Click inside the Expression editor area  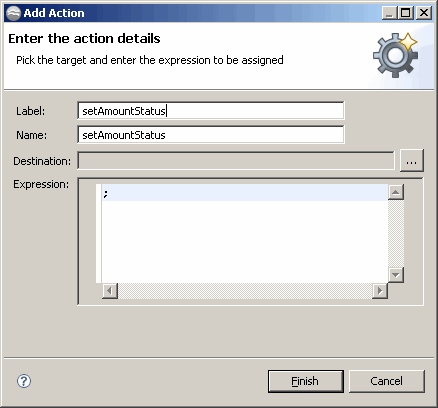coord(245,233)
